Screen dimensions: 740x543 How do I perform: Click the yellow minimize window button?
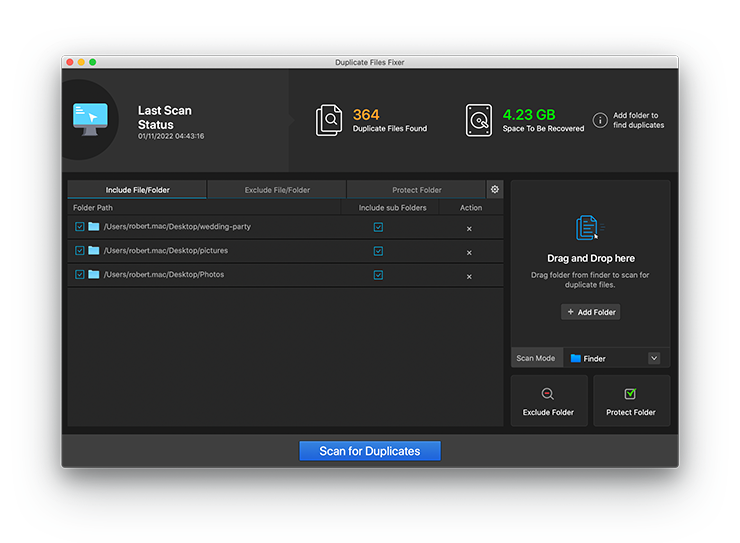click(81, 62)
